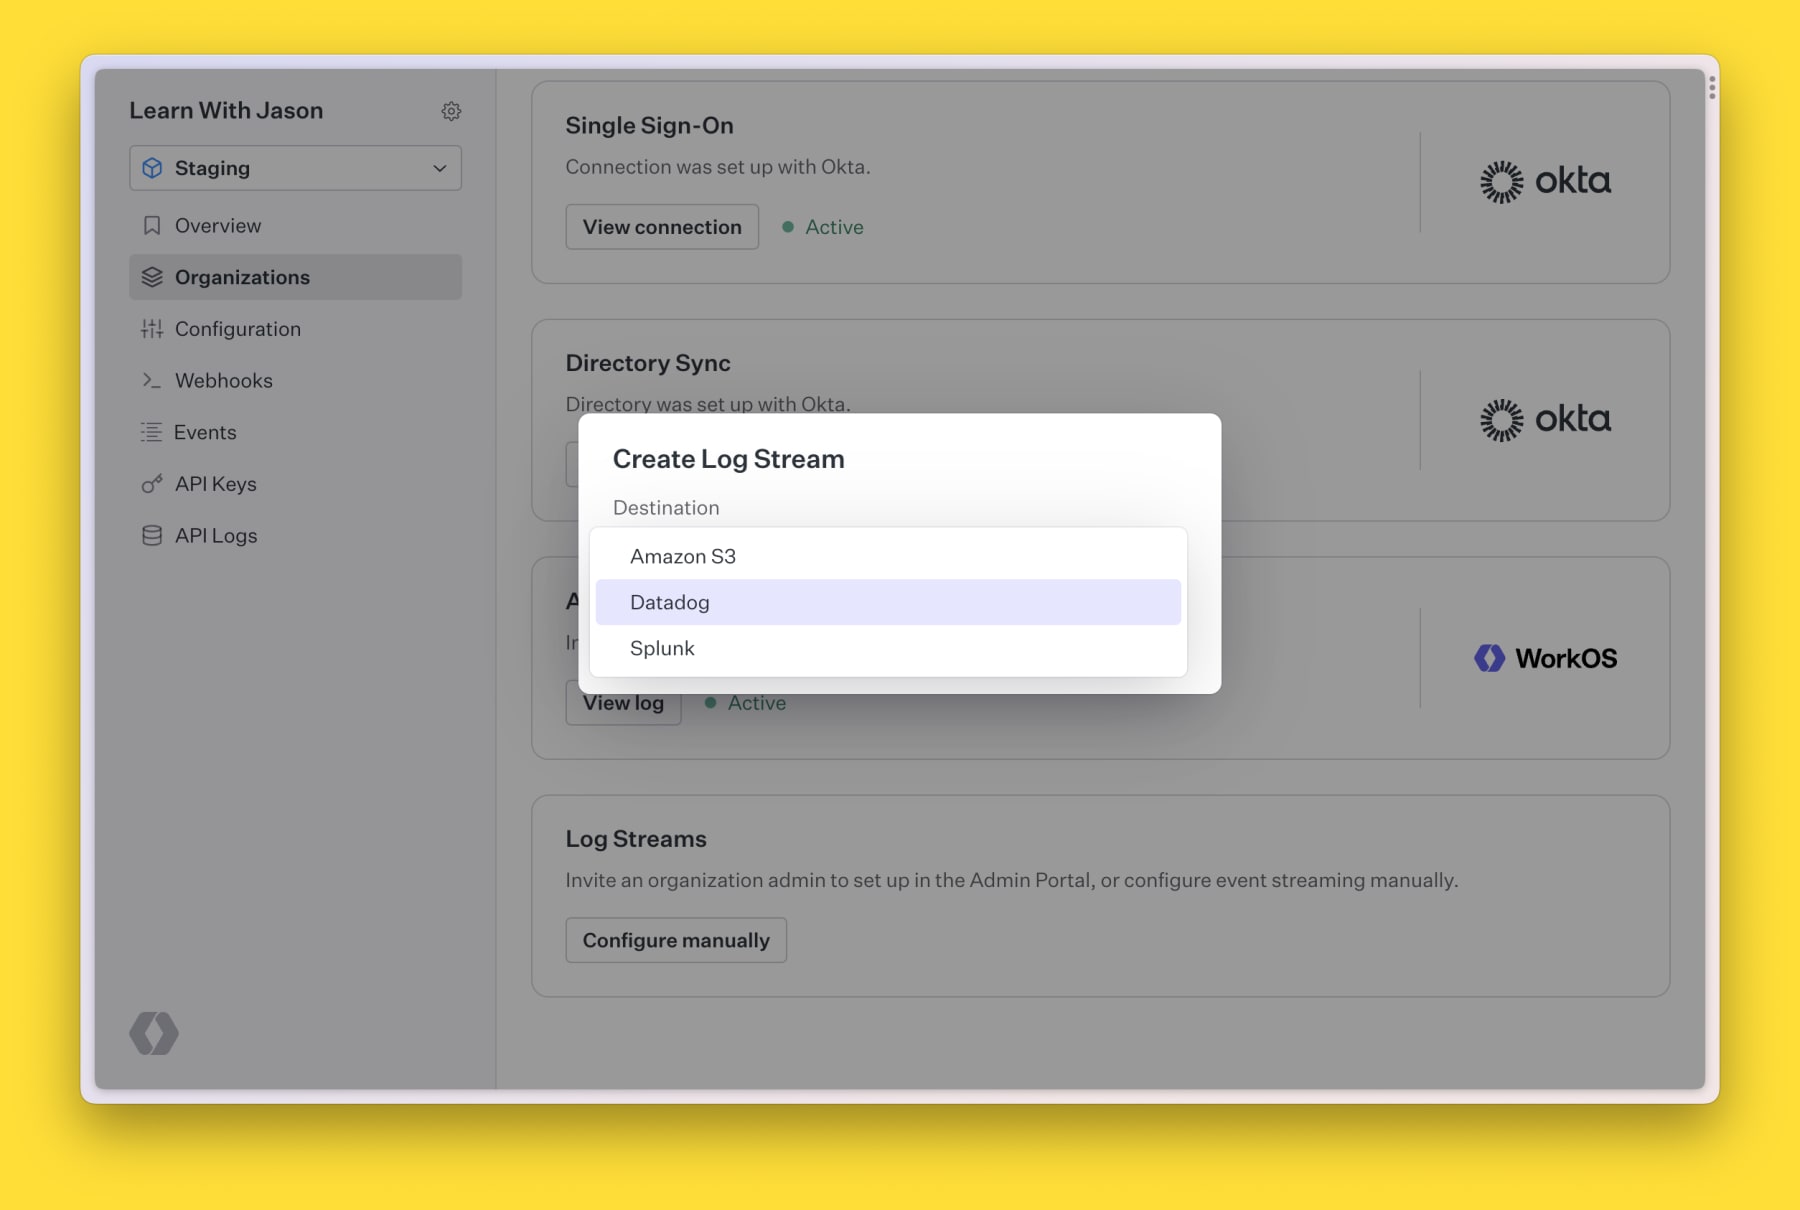This screenshot has height=1210, width=1800.
Task: Click the WorkOS logo at sidebar bottom
Action: pos(154,1033)
